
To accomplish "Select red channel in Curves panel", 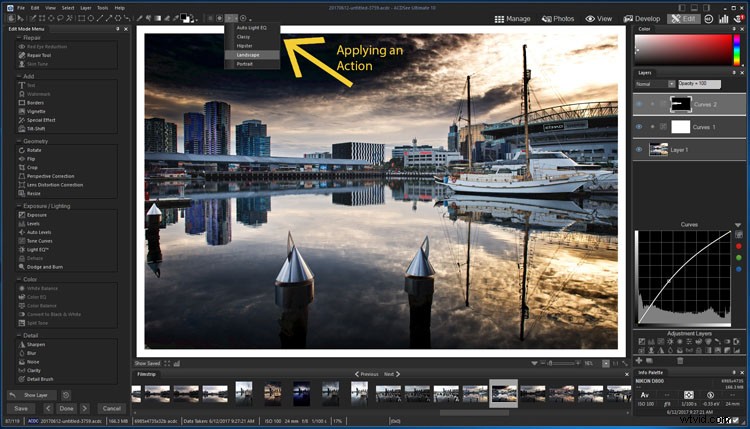I will pos(739,246).
